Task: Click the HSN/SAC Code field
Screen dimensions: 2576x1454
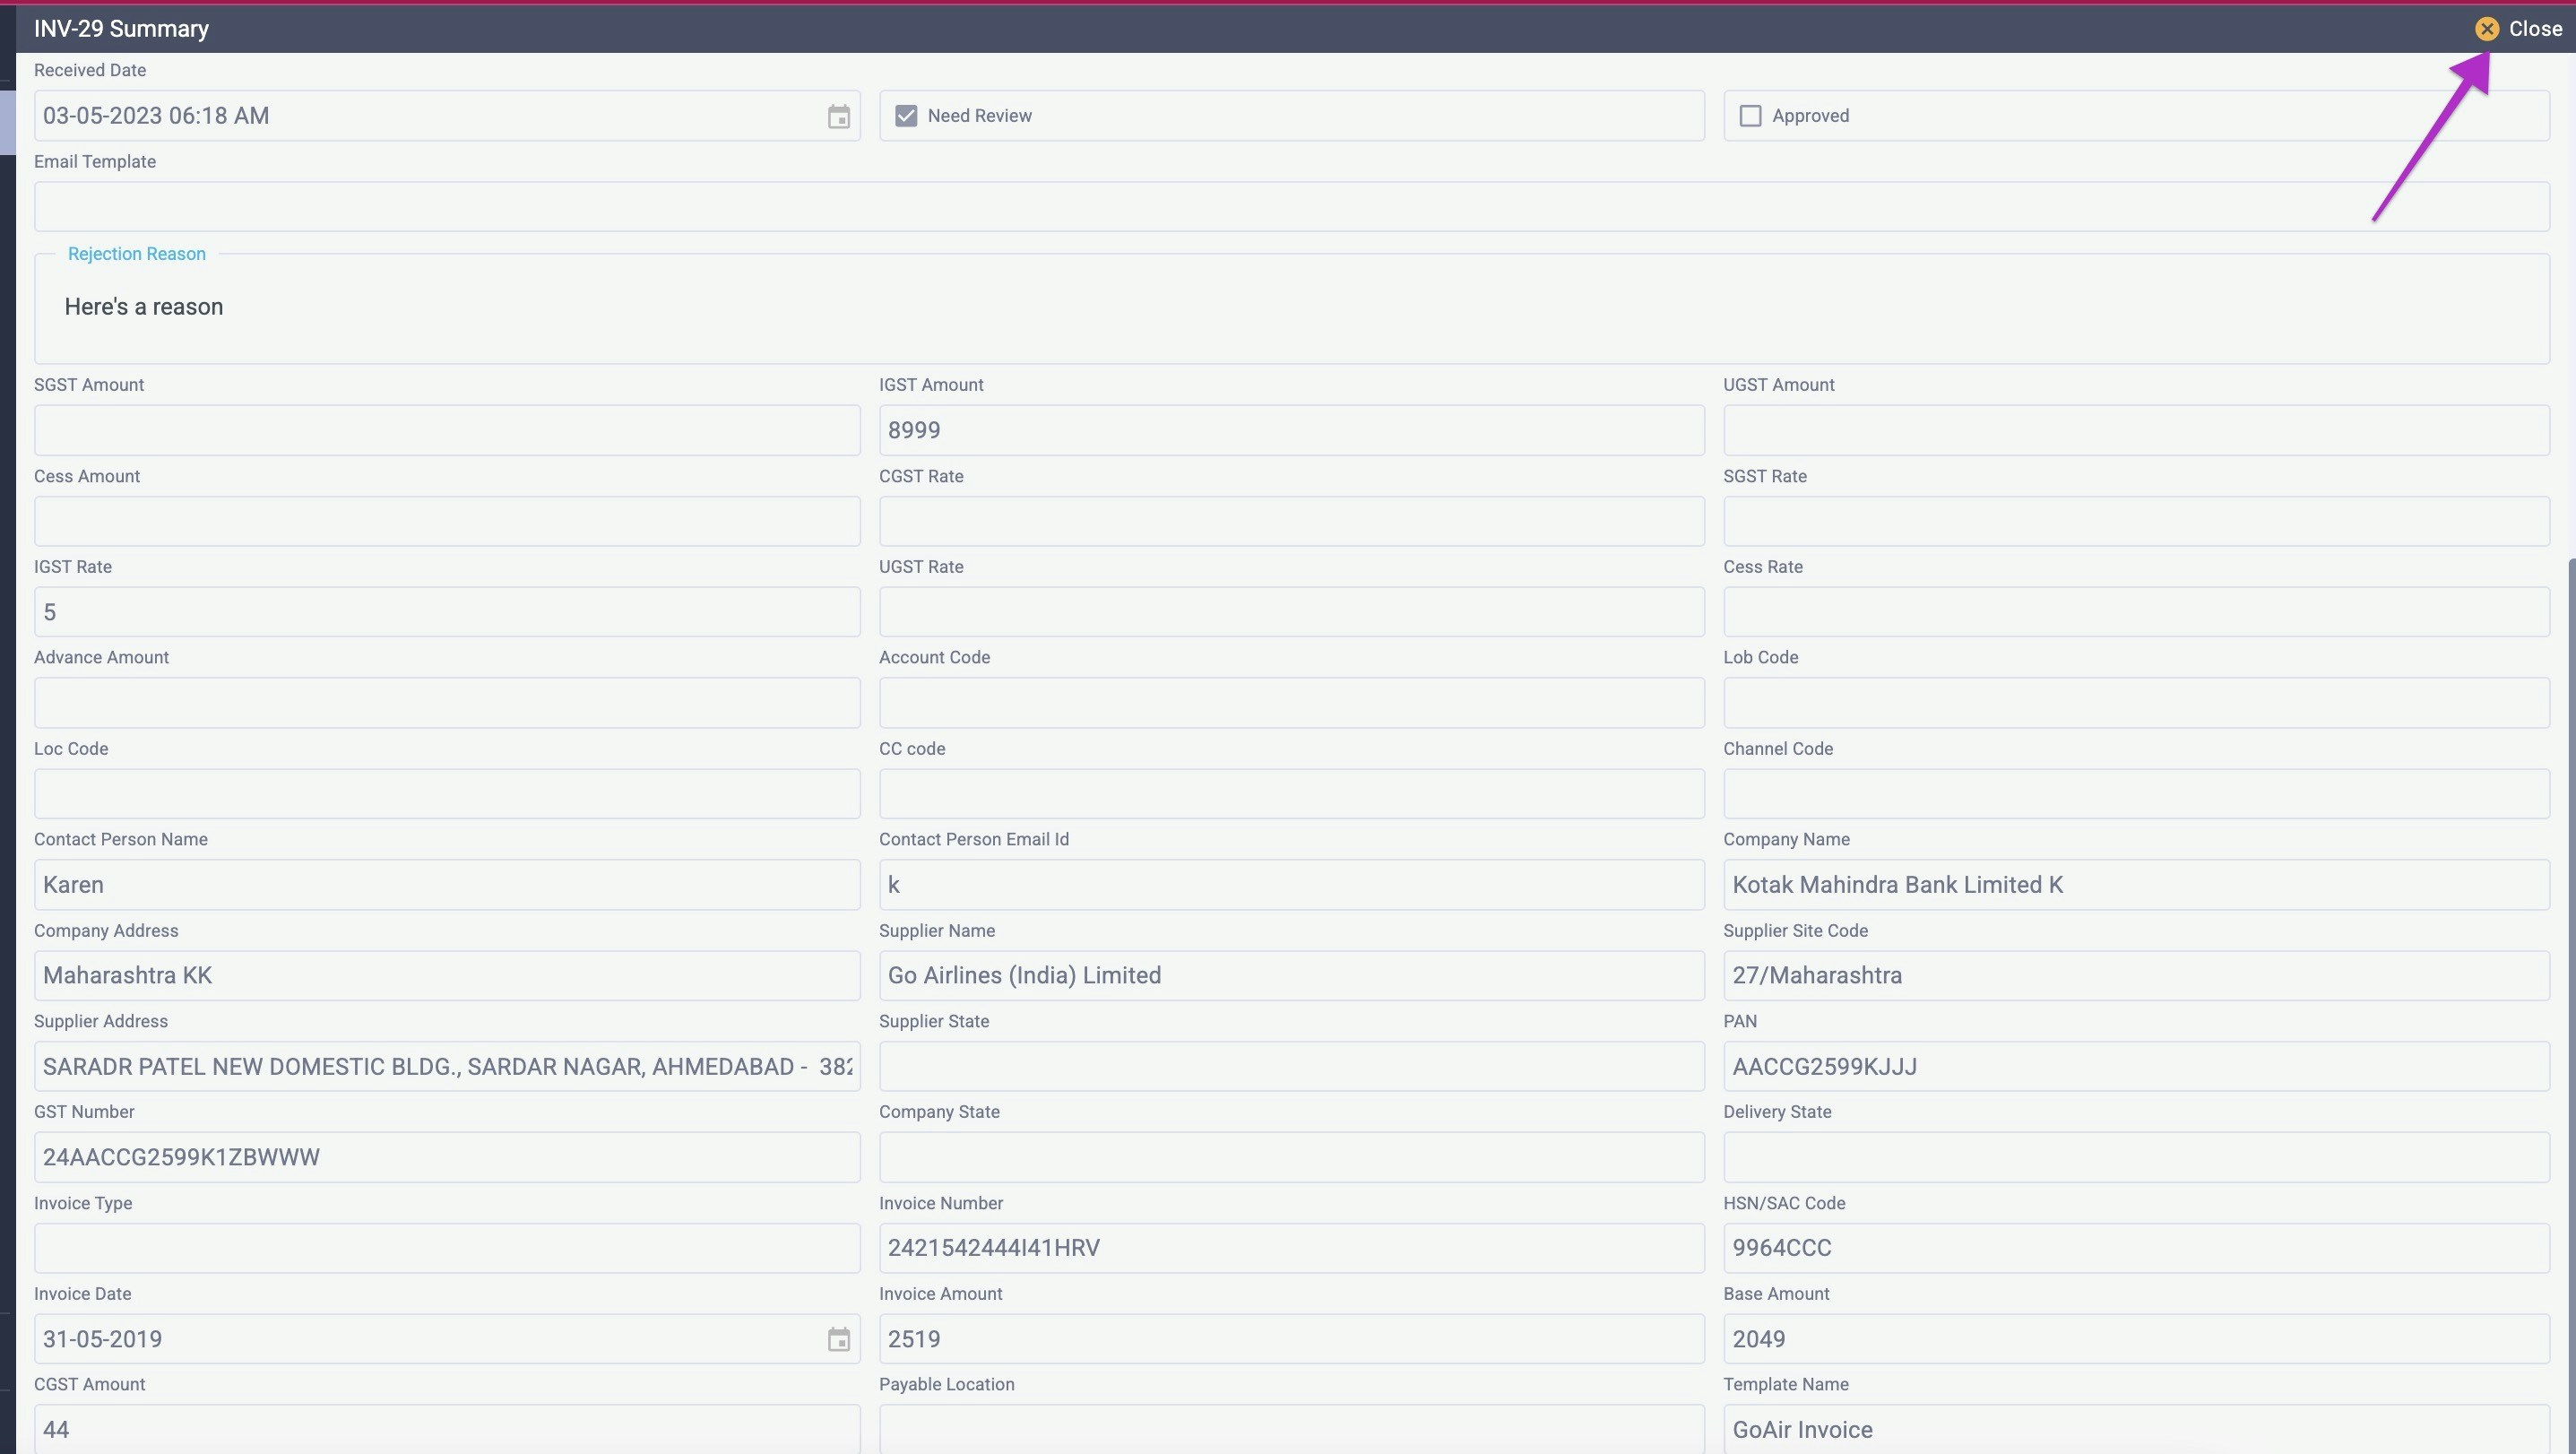Action: pos(2135,1248)
